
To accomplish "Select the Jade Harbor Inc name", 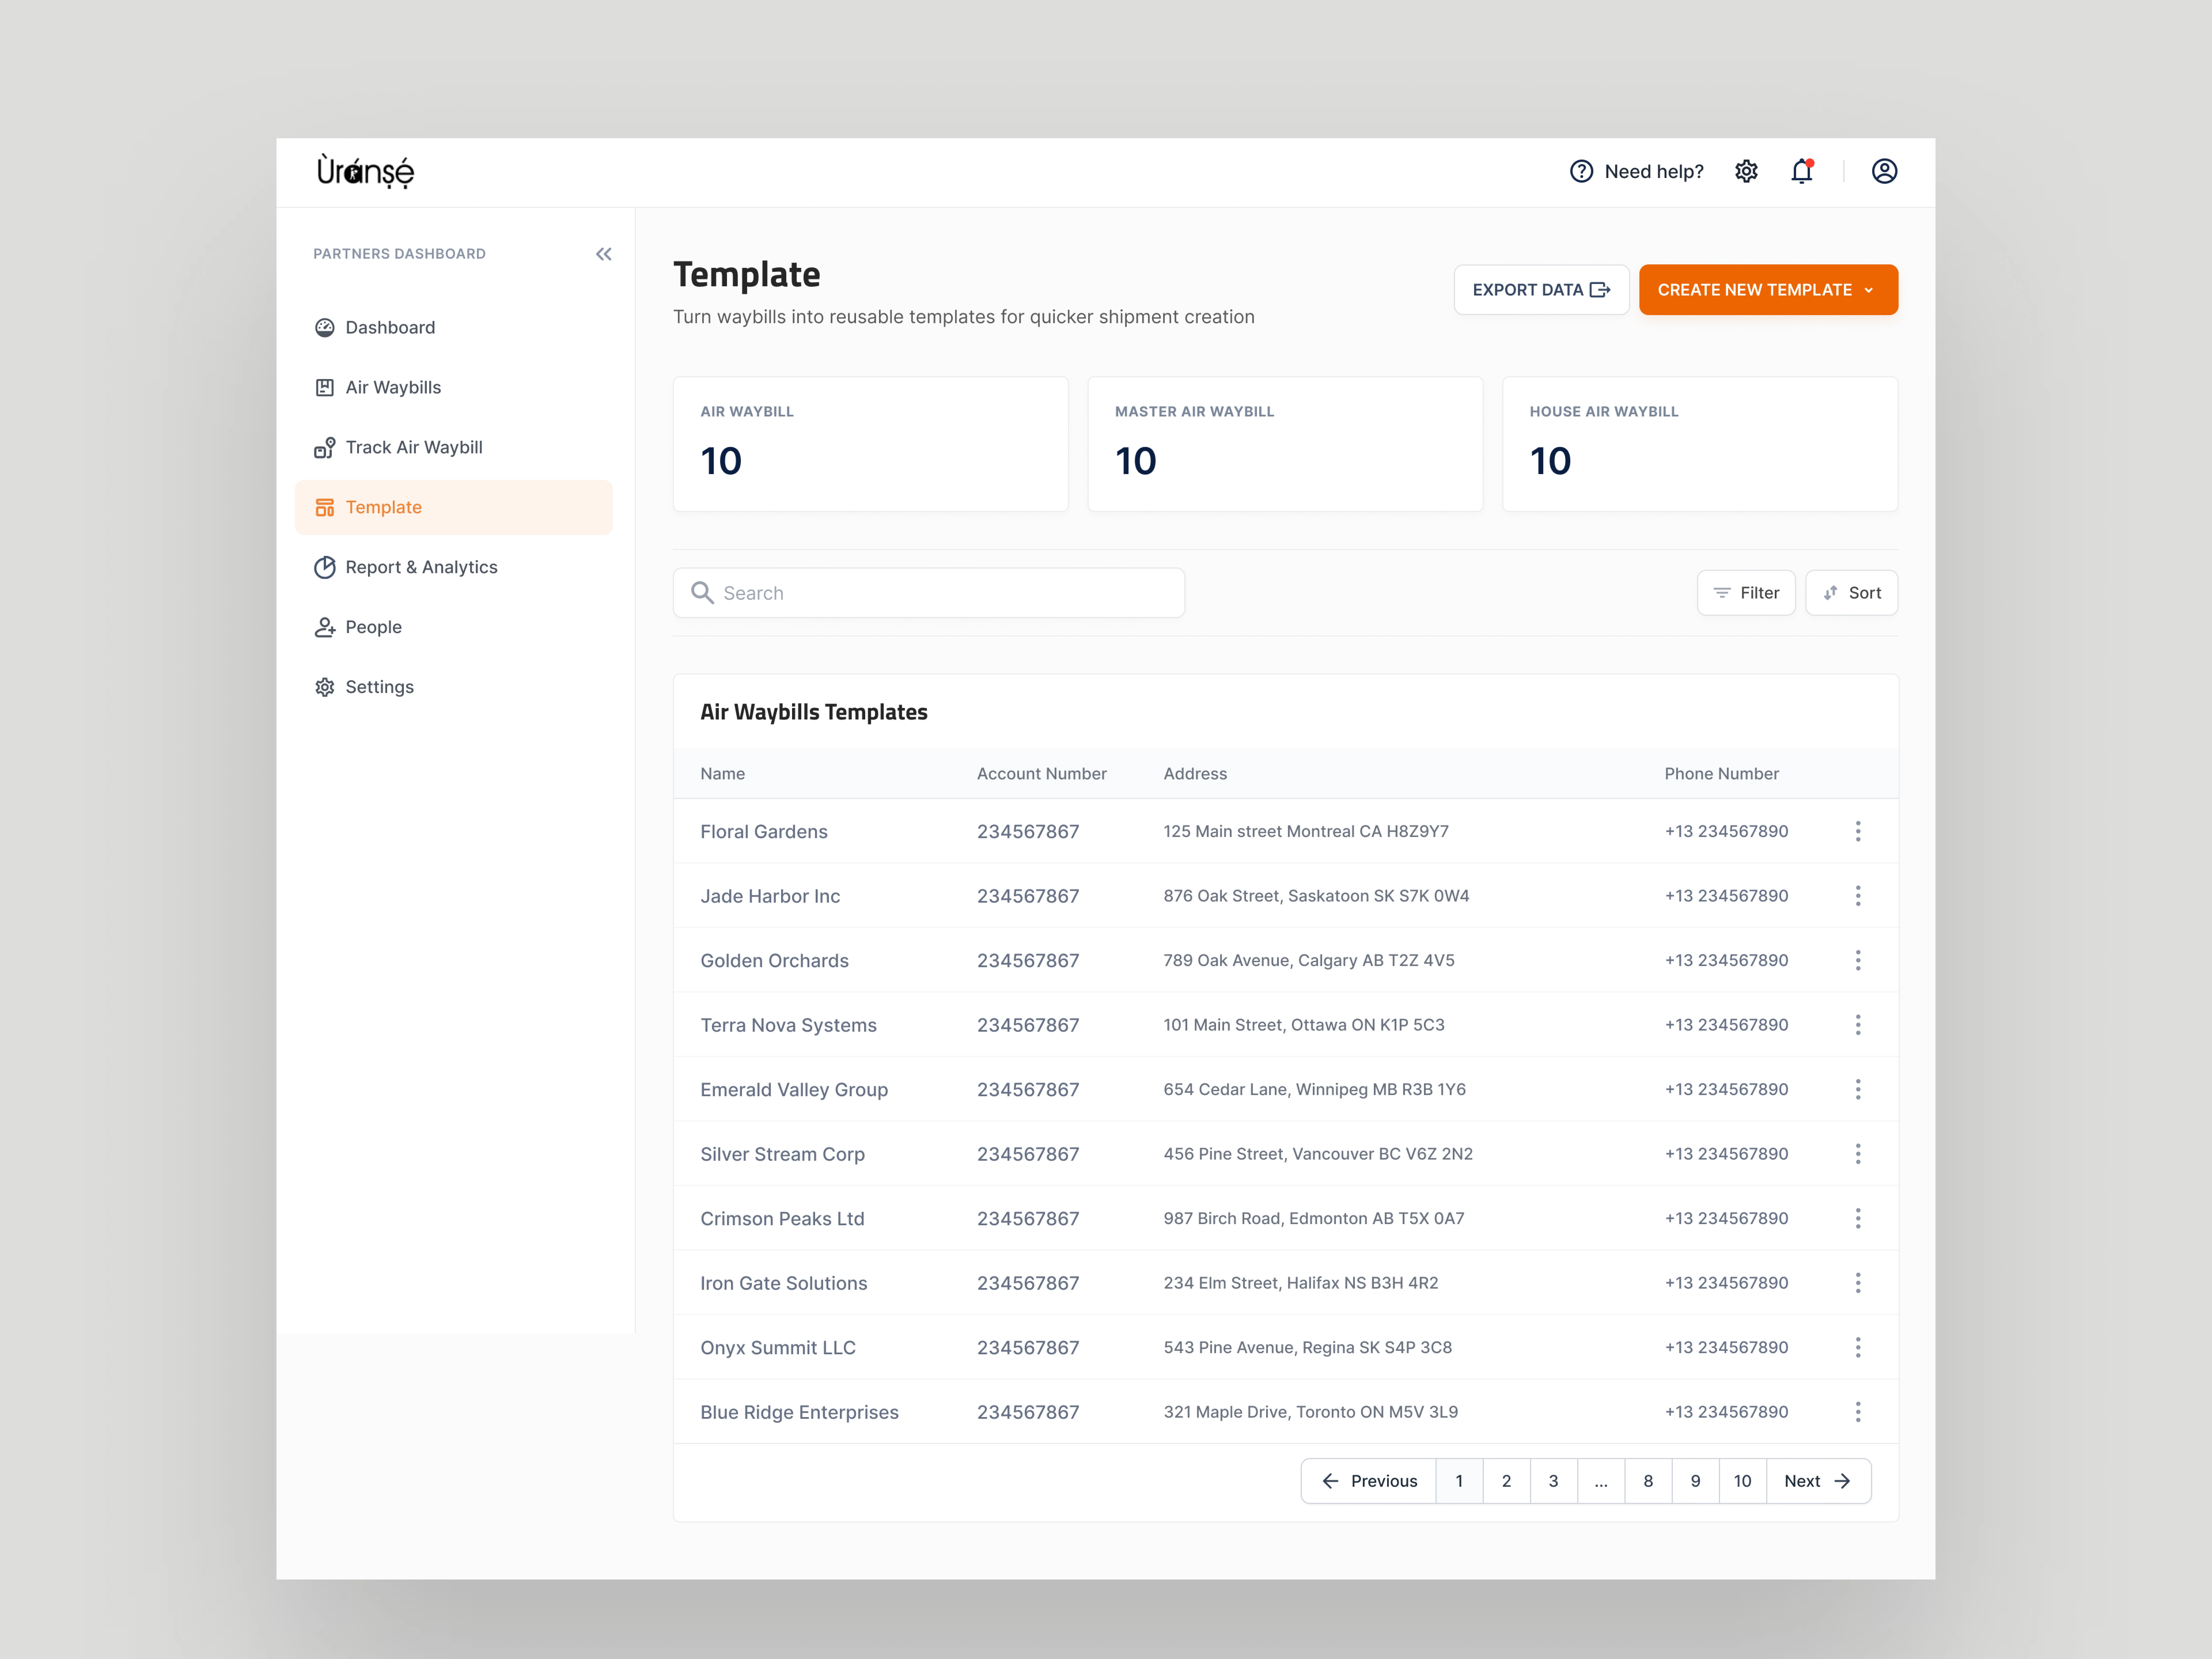I will [x=770, y=896].
